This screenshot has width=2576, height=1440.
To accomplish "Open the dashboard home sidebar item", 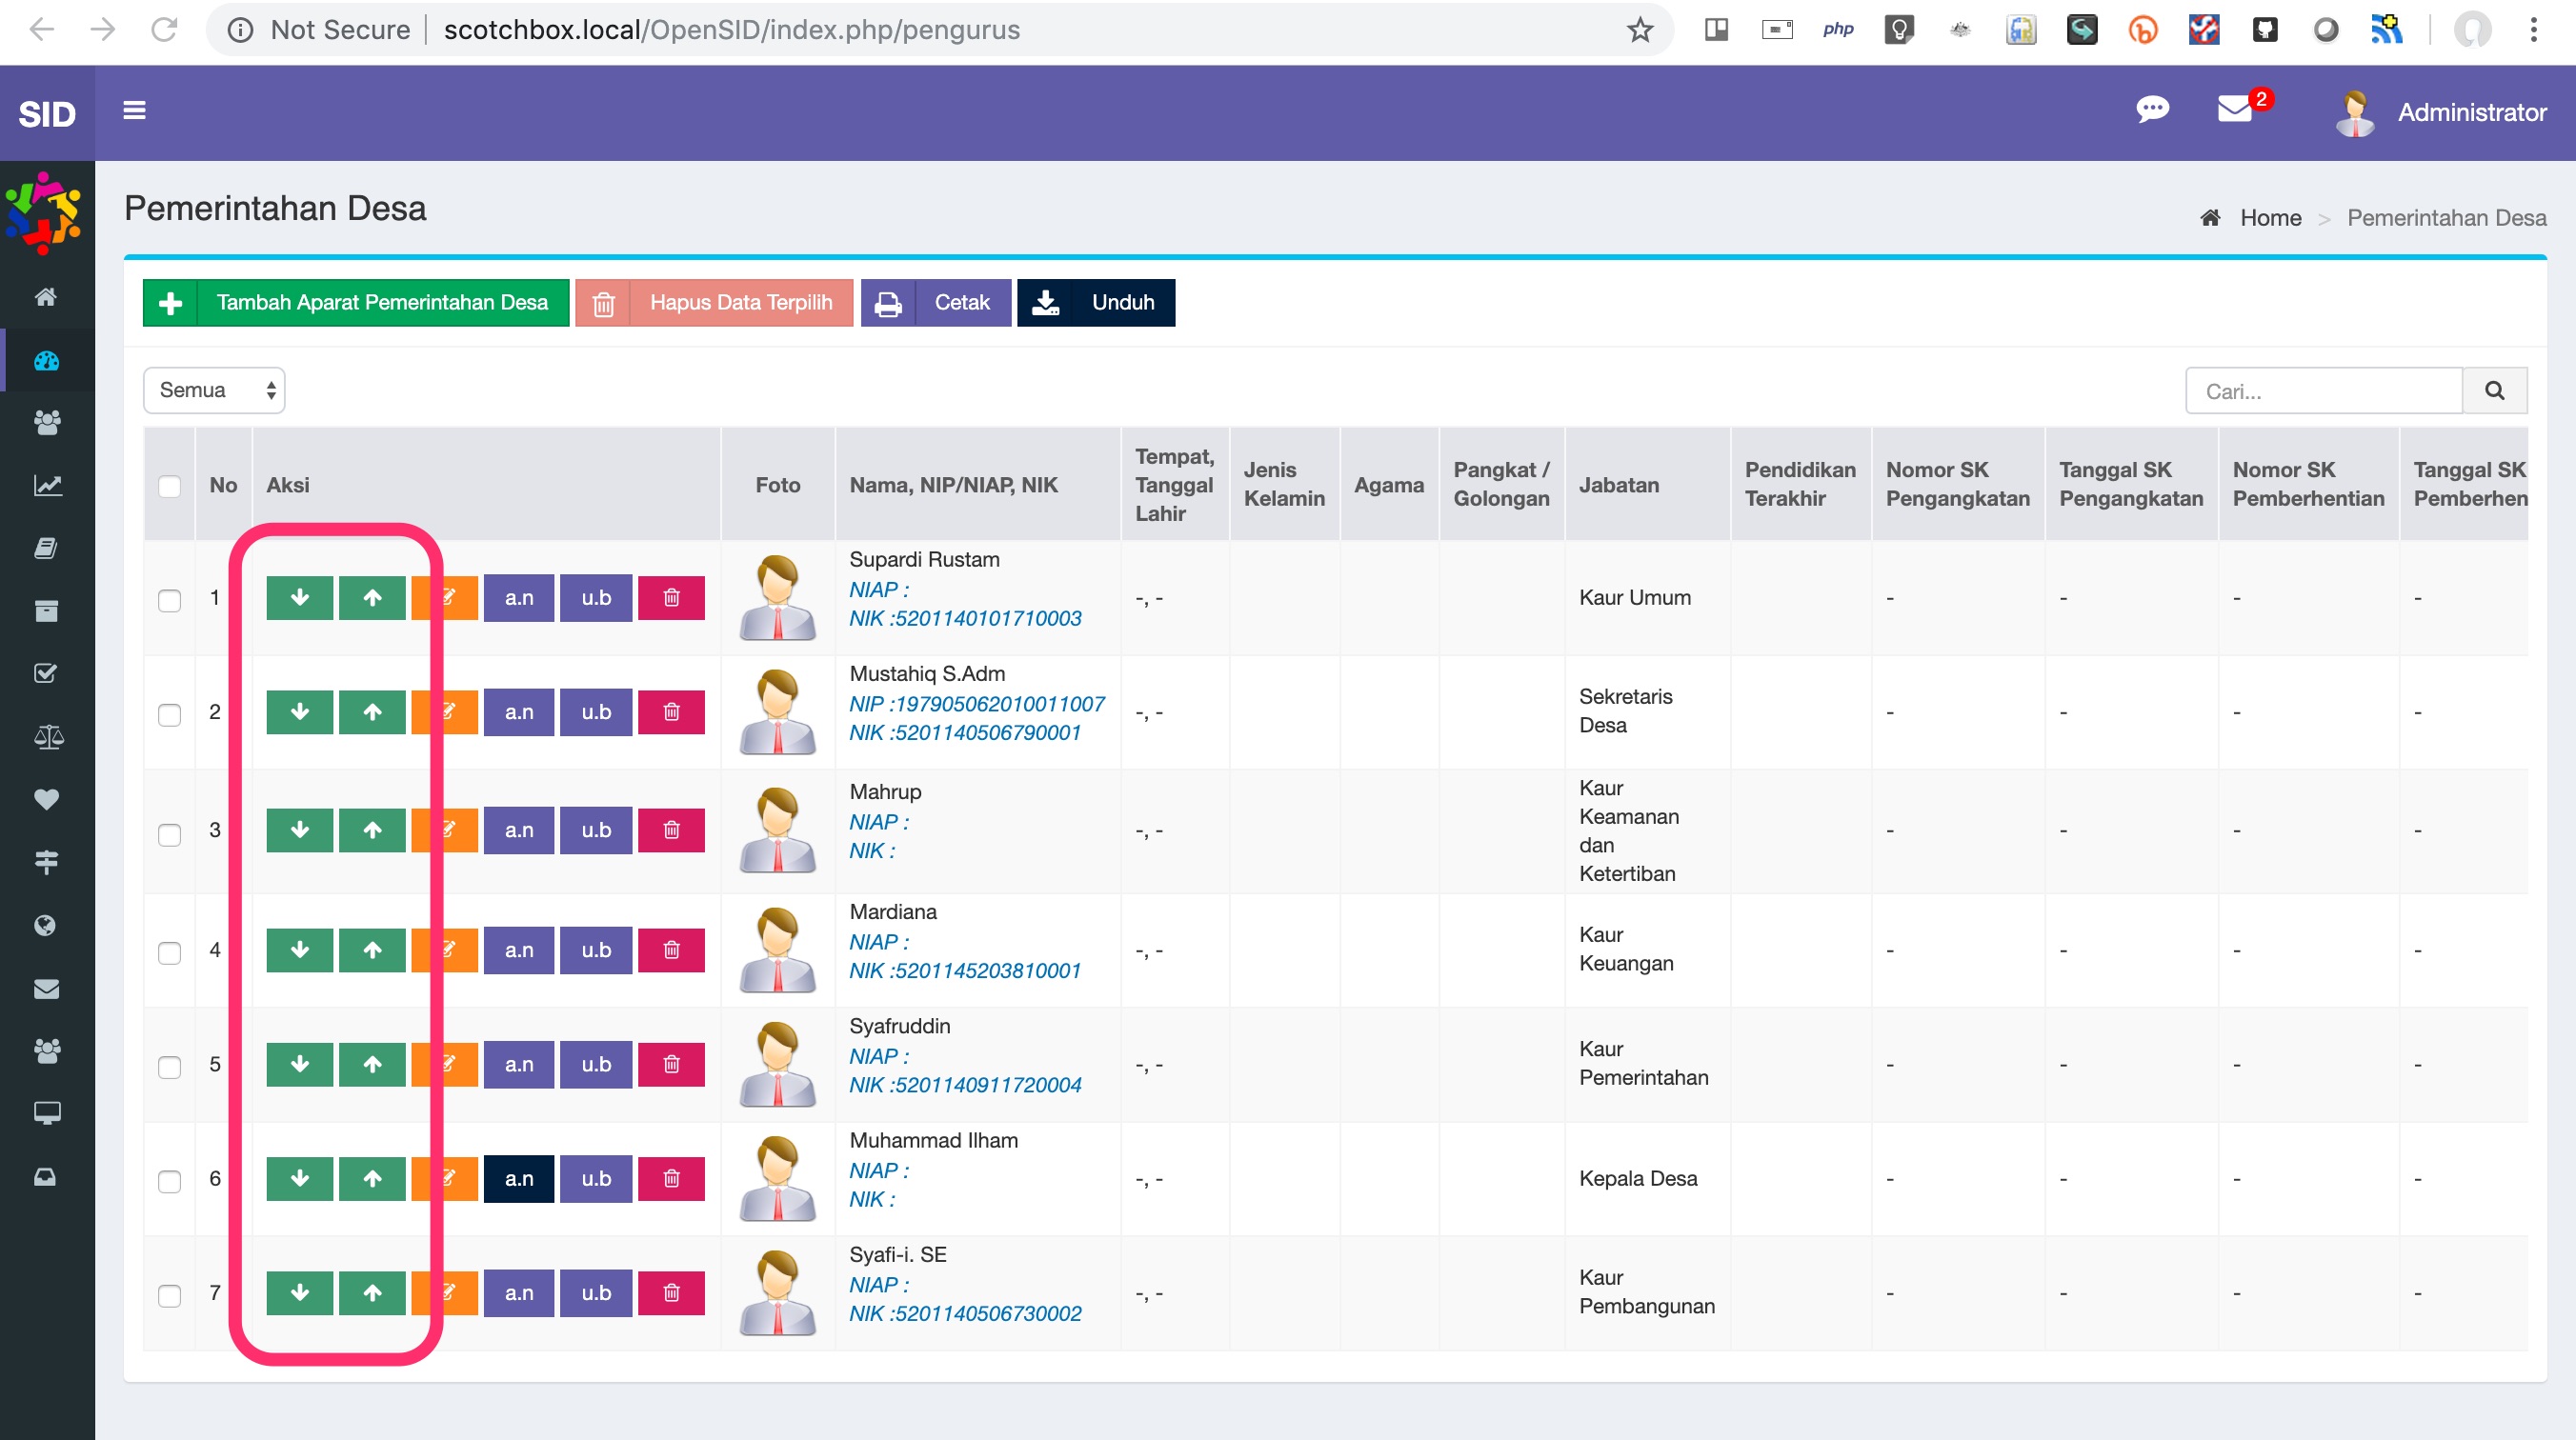I will point(47,297).
